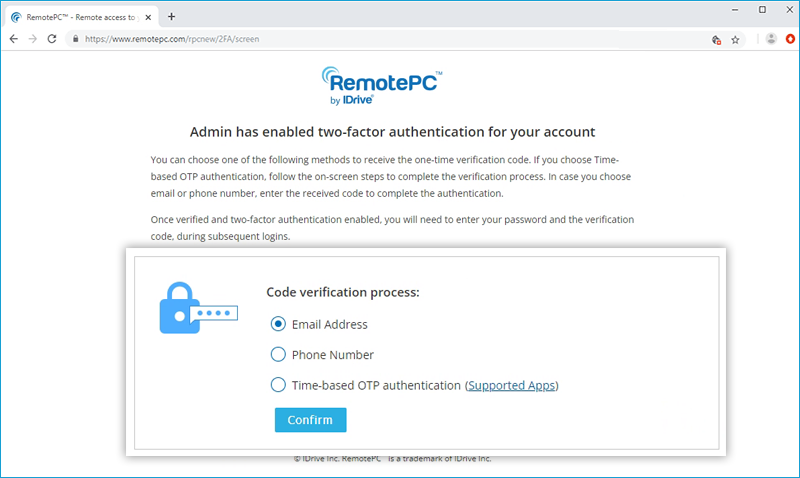Click the red extension icon in the toolbar

tap(790, 39)
